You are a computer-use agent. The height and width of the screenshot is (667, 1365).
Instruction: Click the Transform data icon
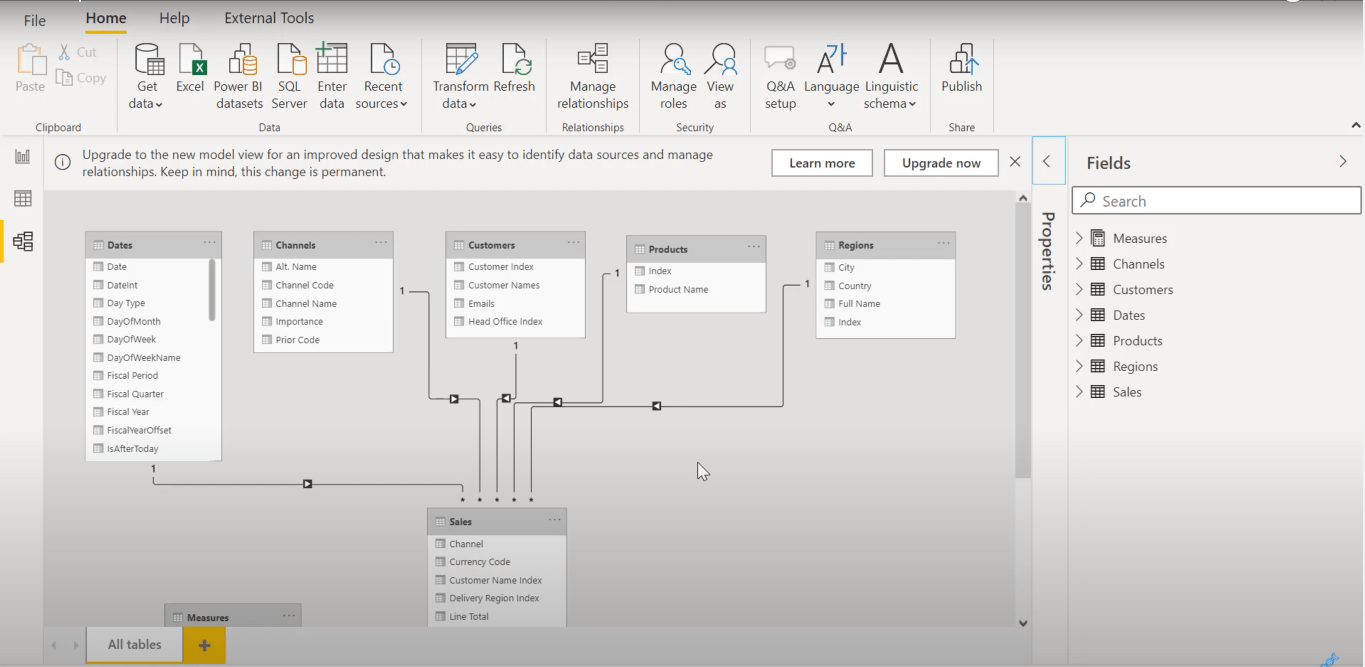click(460, 59)
